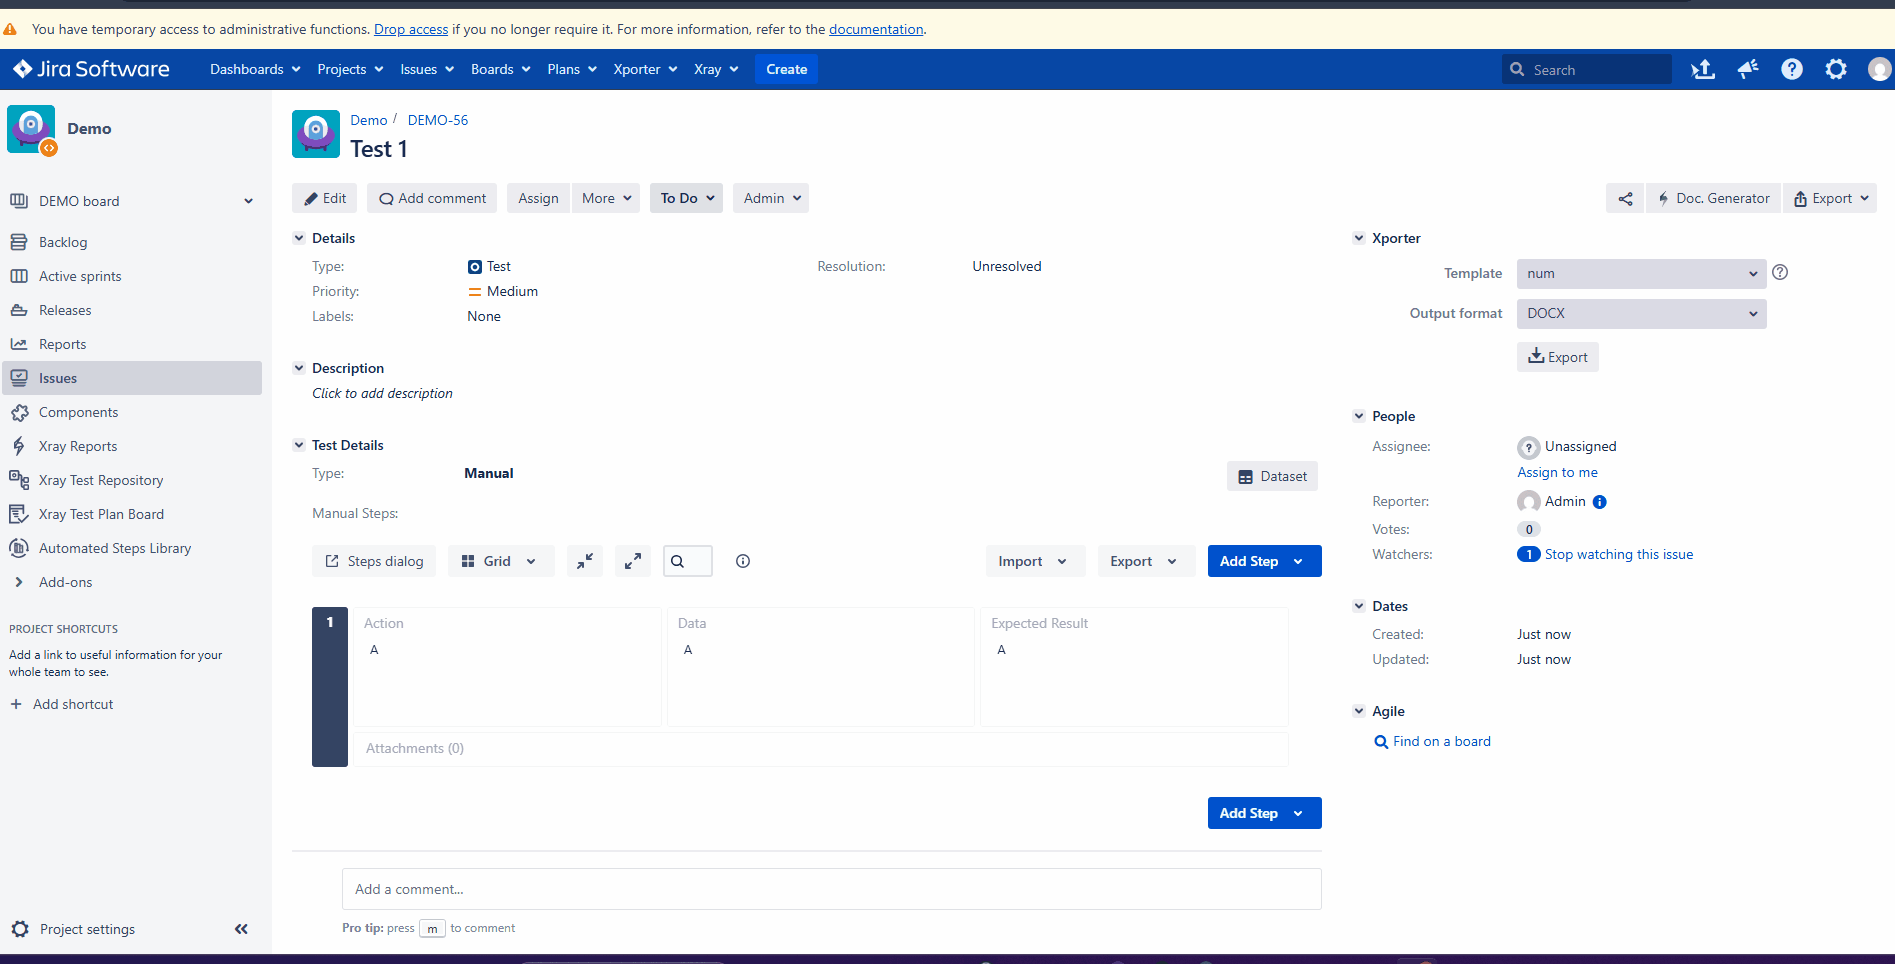Open Reports in the sidebar

pyautogui.click(x=62, y=344)
